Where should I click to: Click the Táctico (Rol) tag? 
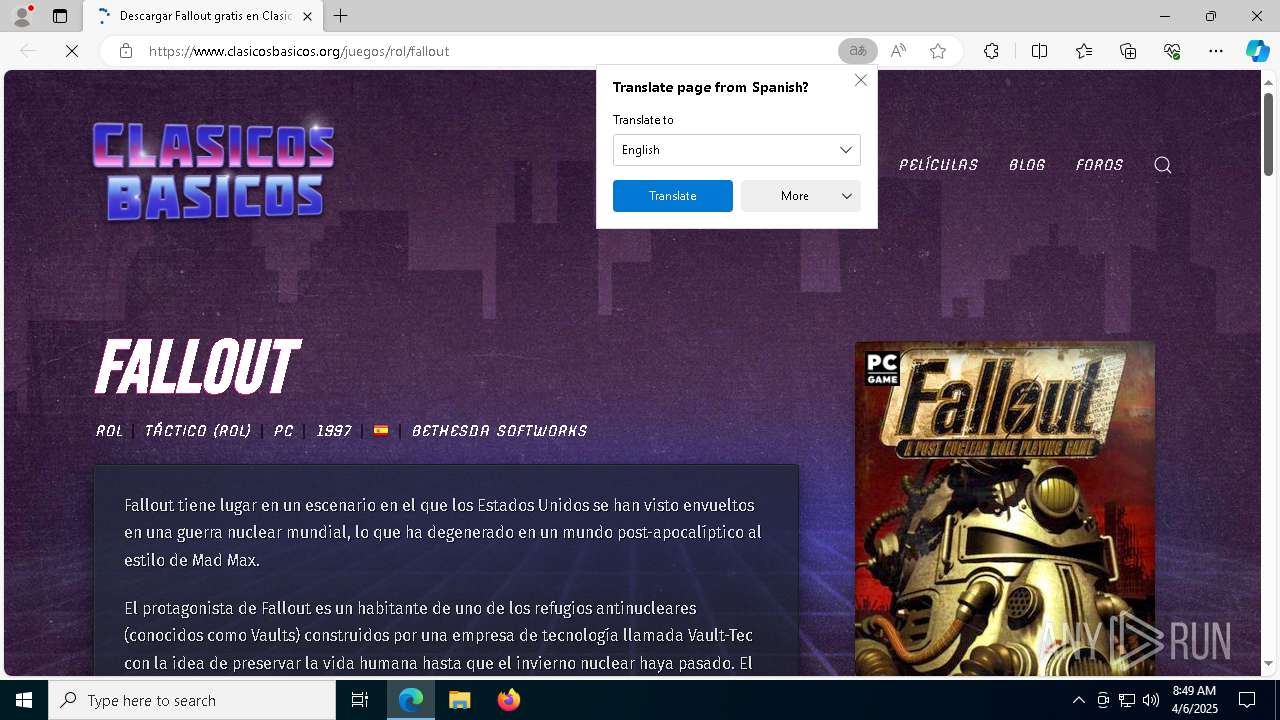tap(198, 431)
